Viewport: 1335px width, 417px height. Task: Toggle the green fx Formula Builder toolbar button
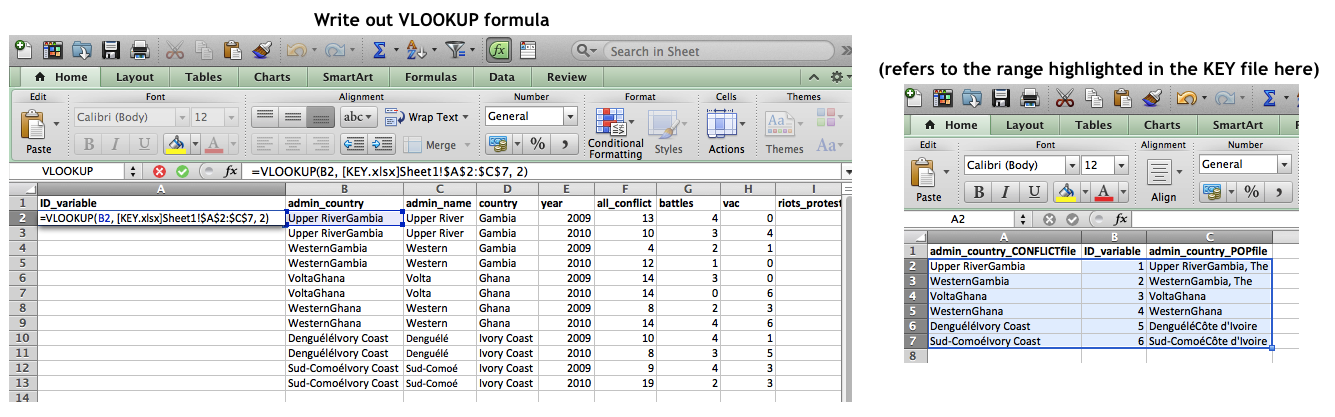499,50
